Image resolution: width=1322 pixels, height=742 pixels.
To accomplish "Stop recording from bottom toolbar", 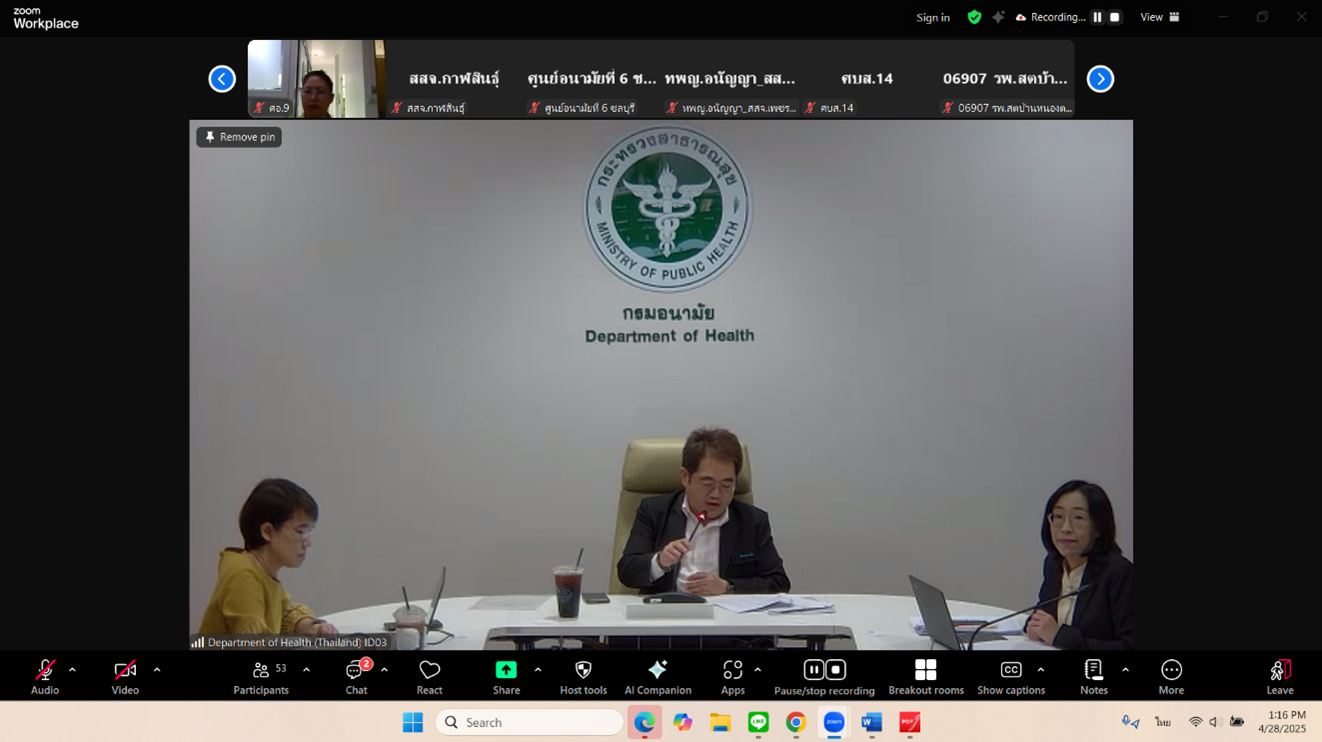I will tap(836, 670).
